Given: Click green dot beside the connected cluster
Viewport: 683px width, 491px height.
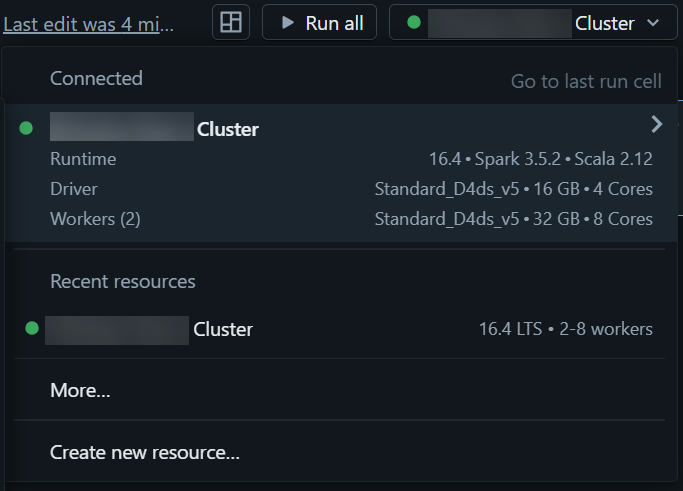Looking at the screenshot, I should click(27, 127).
